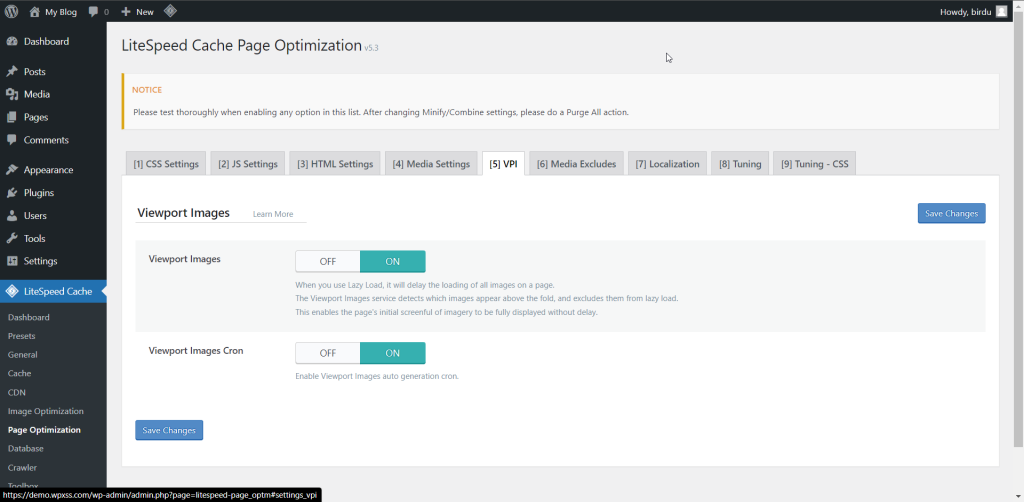
Task: Click the Users person icon
Action: (x=12, y=215)
